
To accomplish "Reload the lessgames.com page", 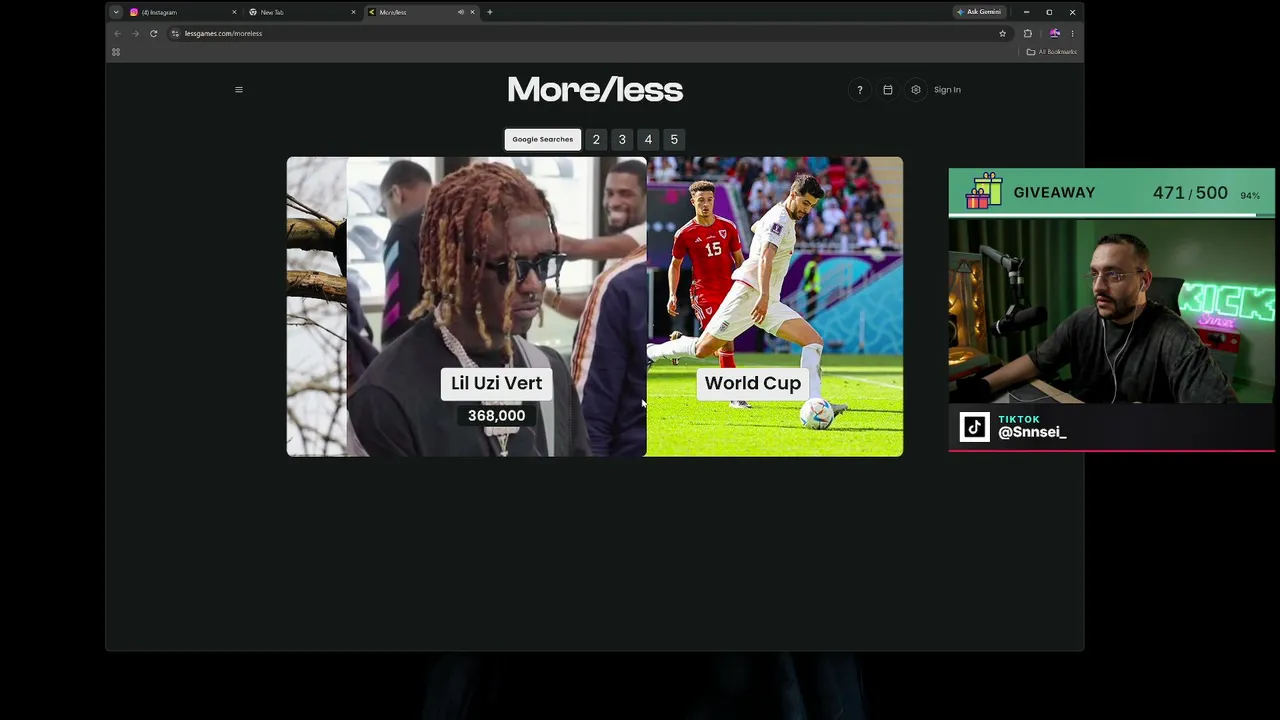I will click(x=153, y=33).
